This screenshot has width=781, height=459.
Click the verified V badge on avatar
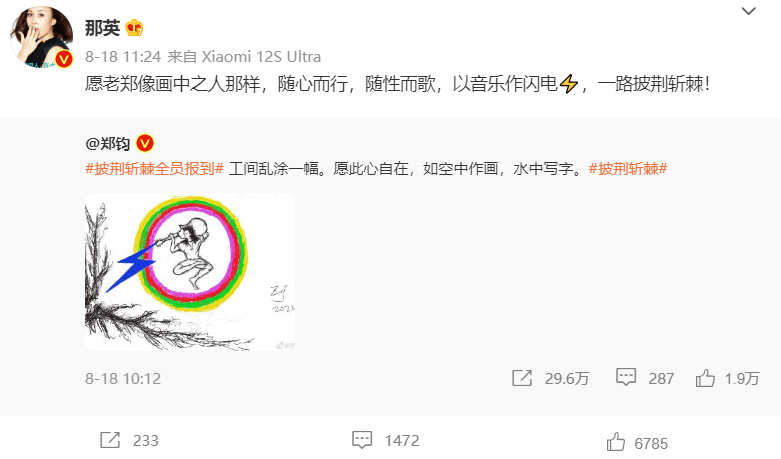[64, 60]
